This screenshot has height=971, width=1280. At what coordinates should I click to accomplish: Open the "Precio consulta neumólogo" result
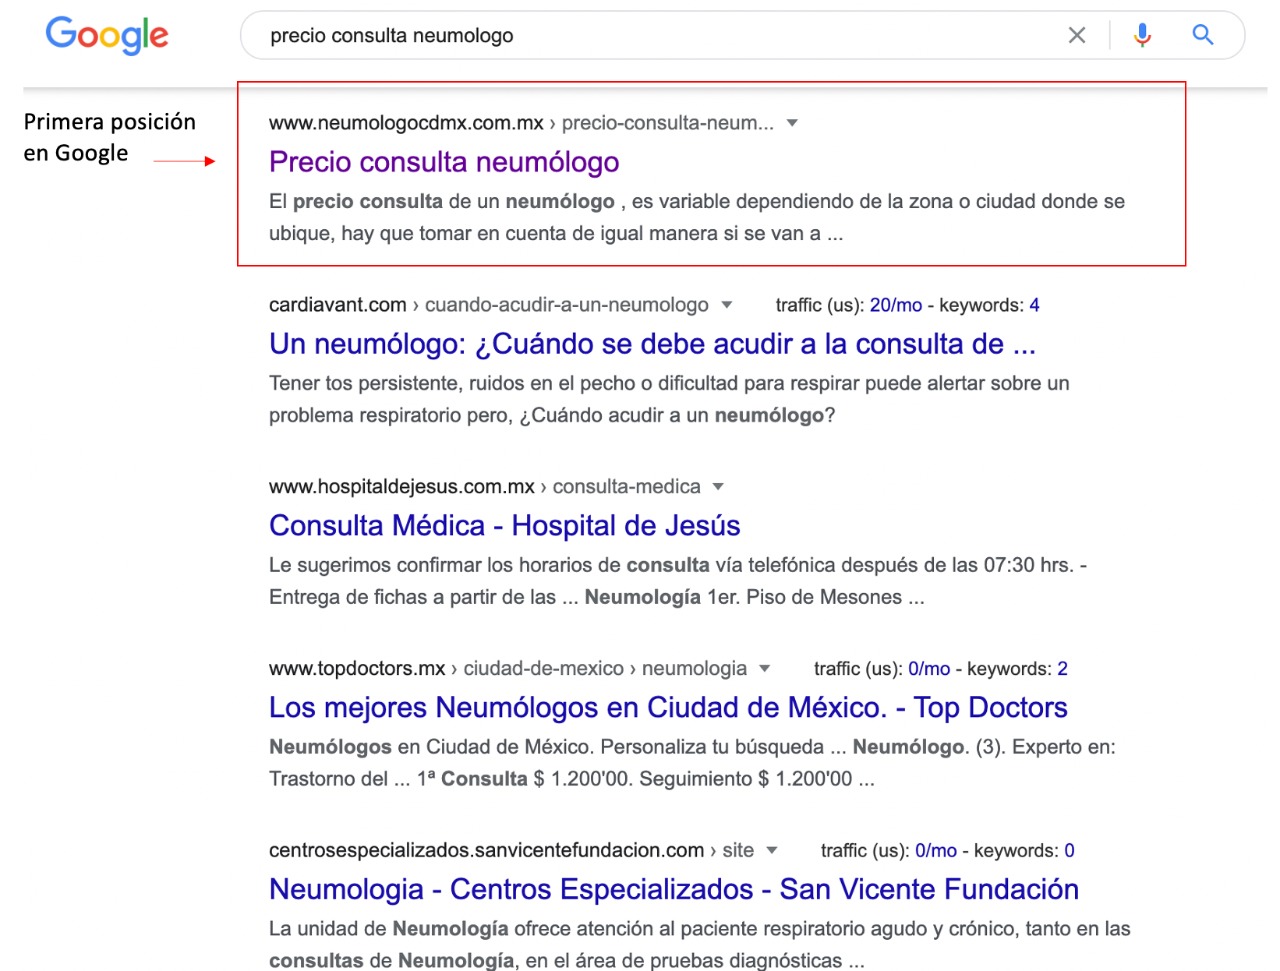pos(444,162)
